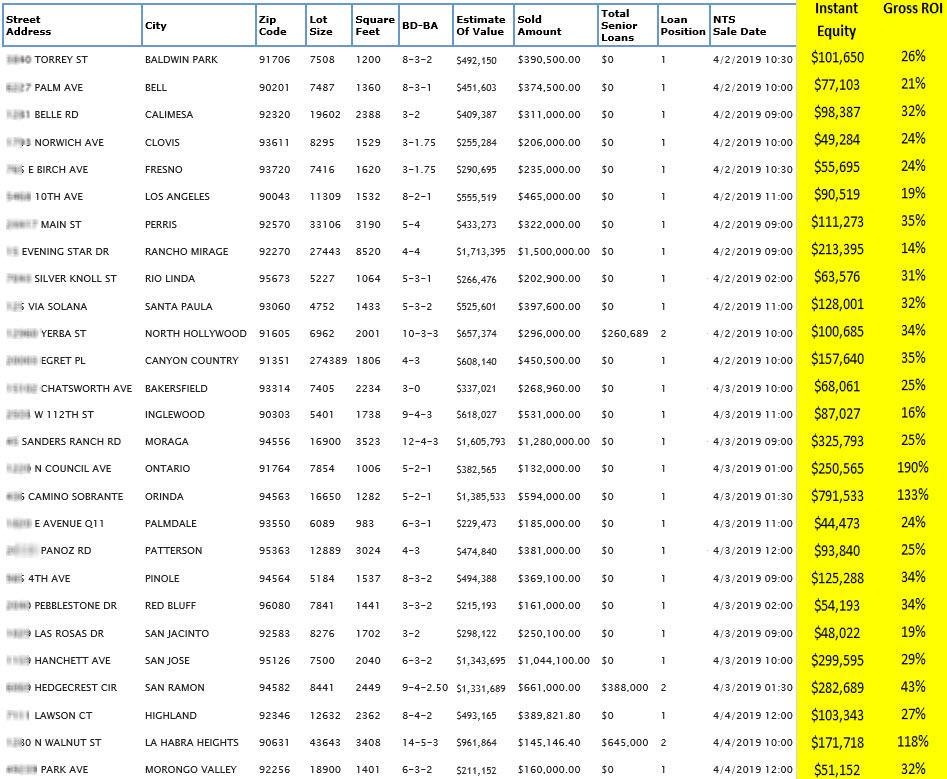Click the LA HABRA HEIGHTS city cell
The height and width of the screenshot is (779, 947).
click(x=191, y=743)
